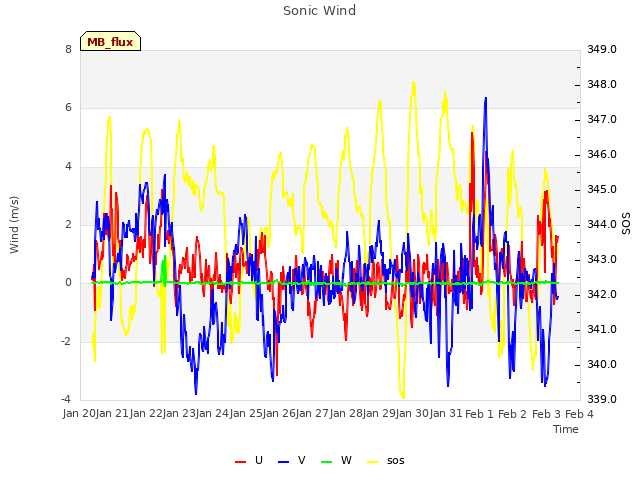The width and height of the screenshot is (640, 480).
Task: Click the sos legend label text
Action: click(x=396, y=461)
